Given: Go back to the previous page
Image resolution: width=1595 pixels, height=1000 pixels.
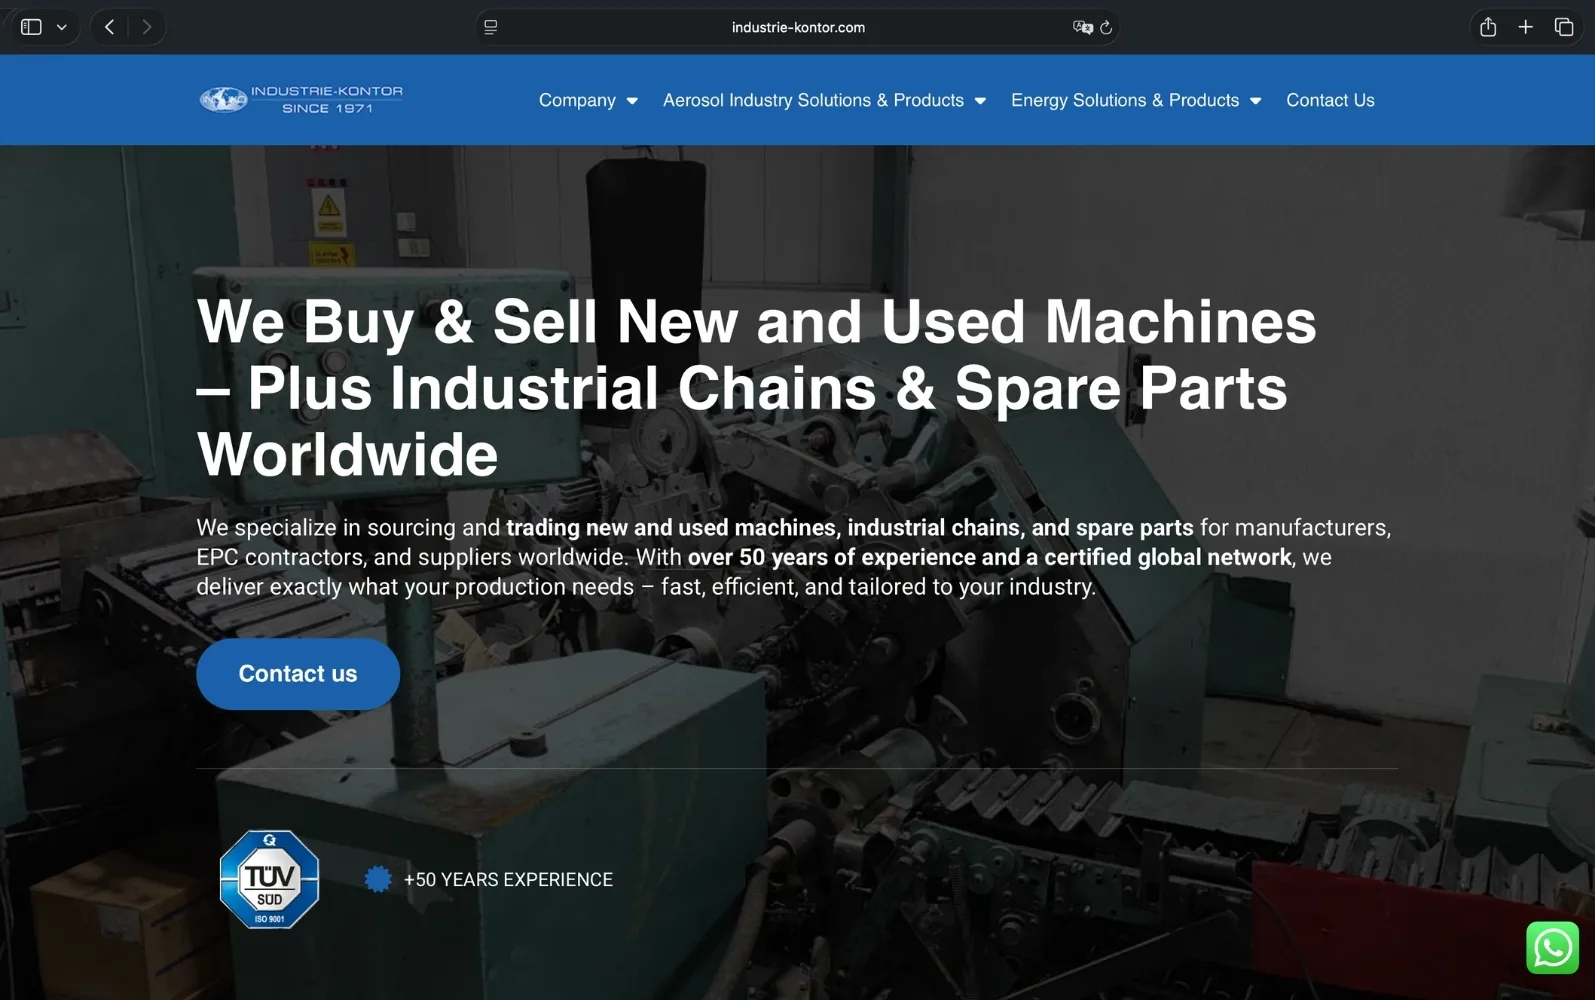Looking at the screenshot, I should pyautogui.click(x=110, y=27).
